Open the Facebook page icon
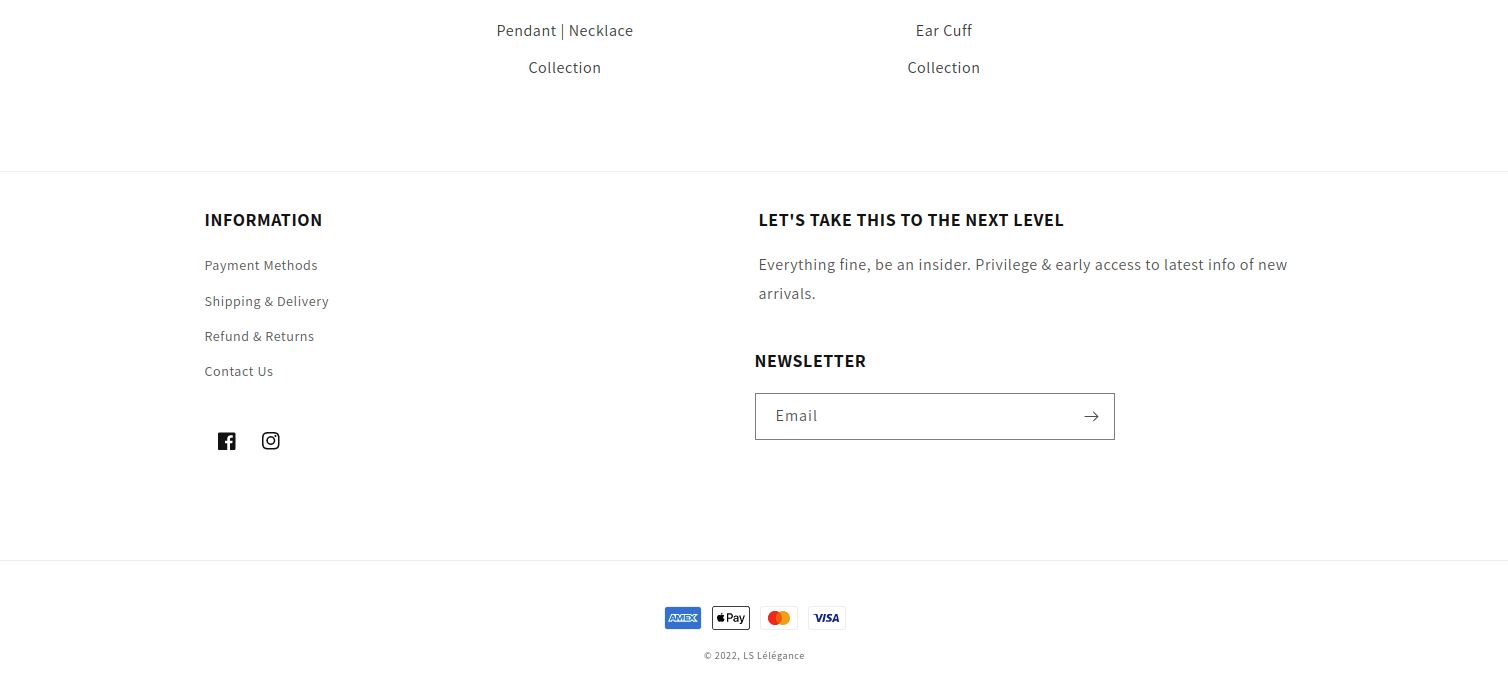The image size is (1508, 699). [x=227, y=441]
